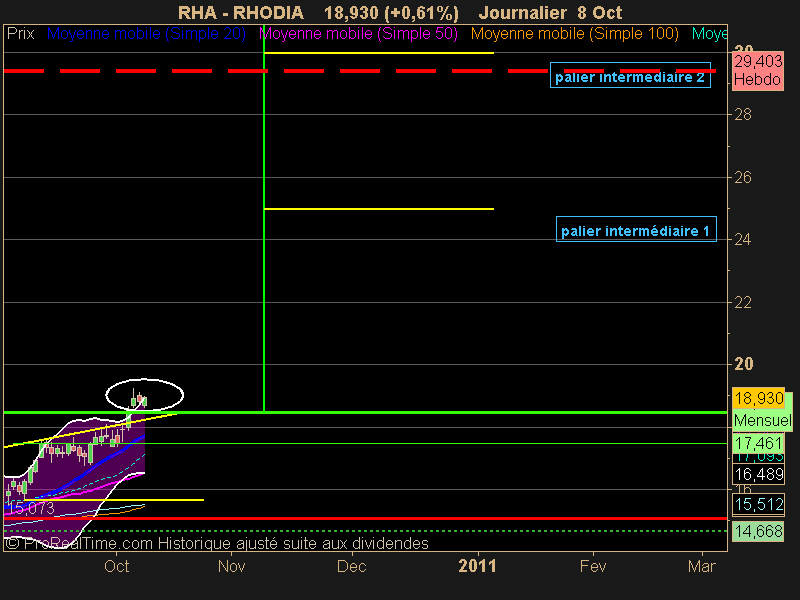Click the green "Mensuel" price tag
The width and height of the screenshot is (800, 600).
[762, 420]
